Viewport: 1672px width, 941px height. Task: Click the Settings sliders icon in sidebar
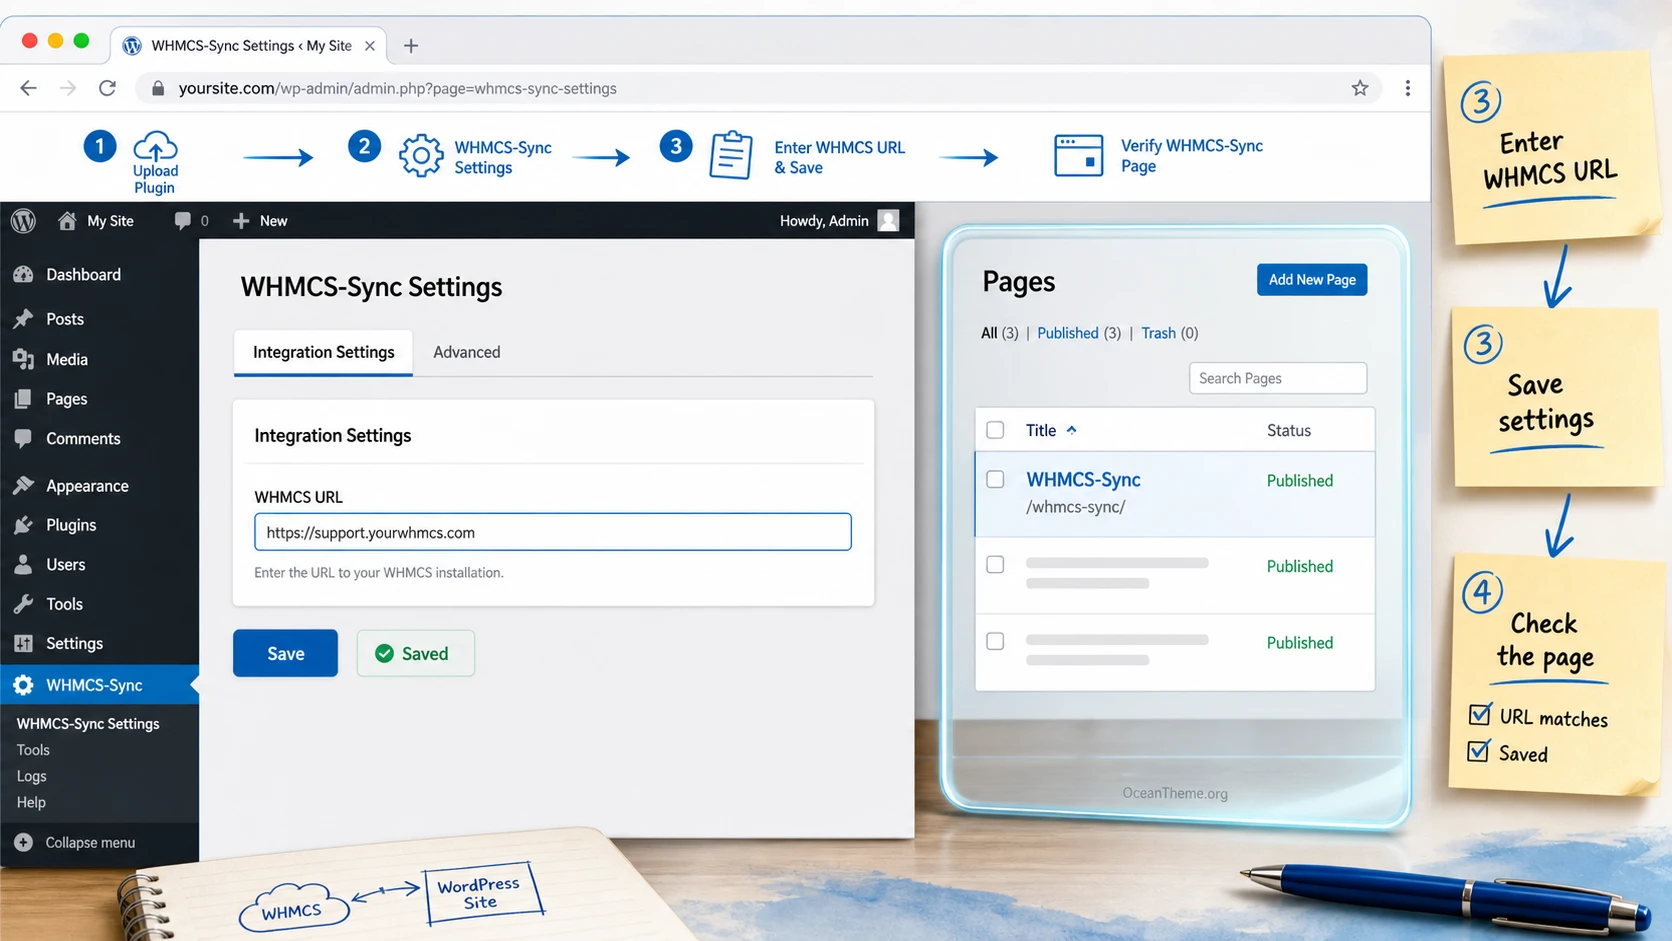pos(23,644)
